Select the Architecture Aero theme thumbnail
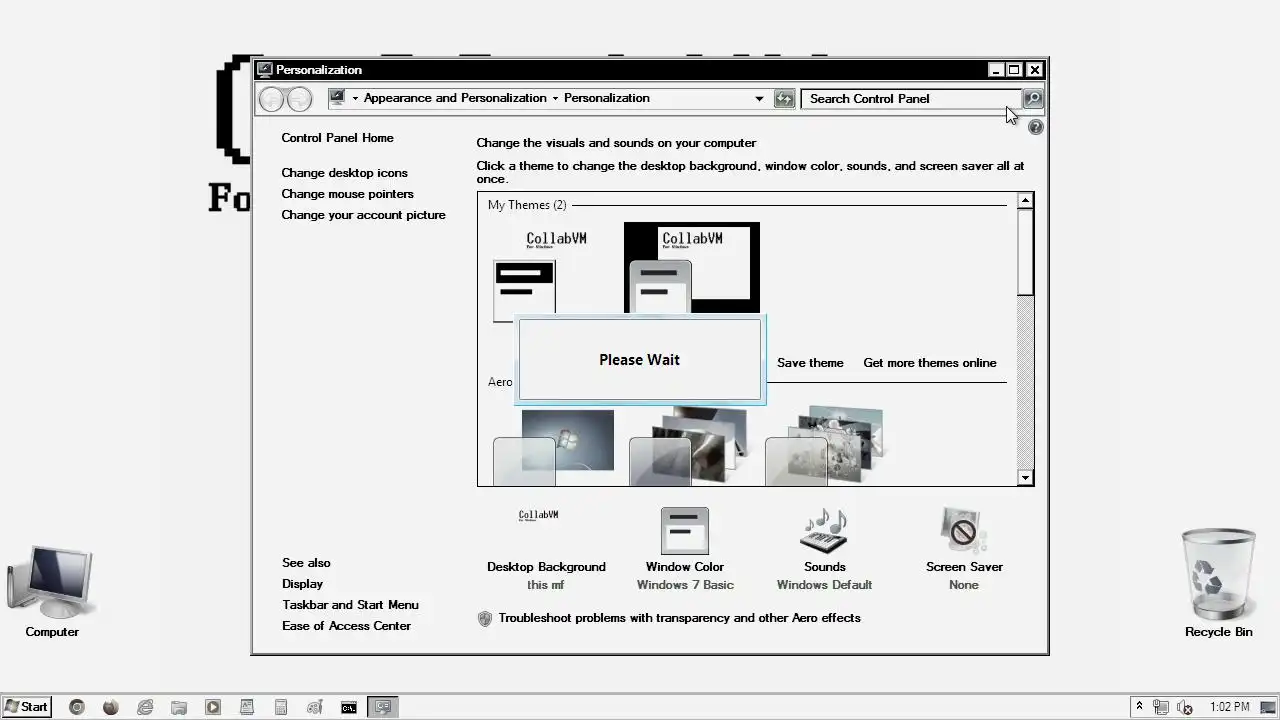 pyautogui.click(x=690, y=447)
